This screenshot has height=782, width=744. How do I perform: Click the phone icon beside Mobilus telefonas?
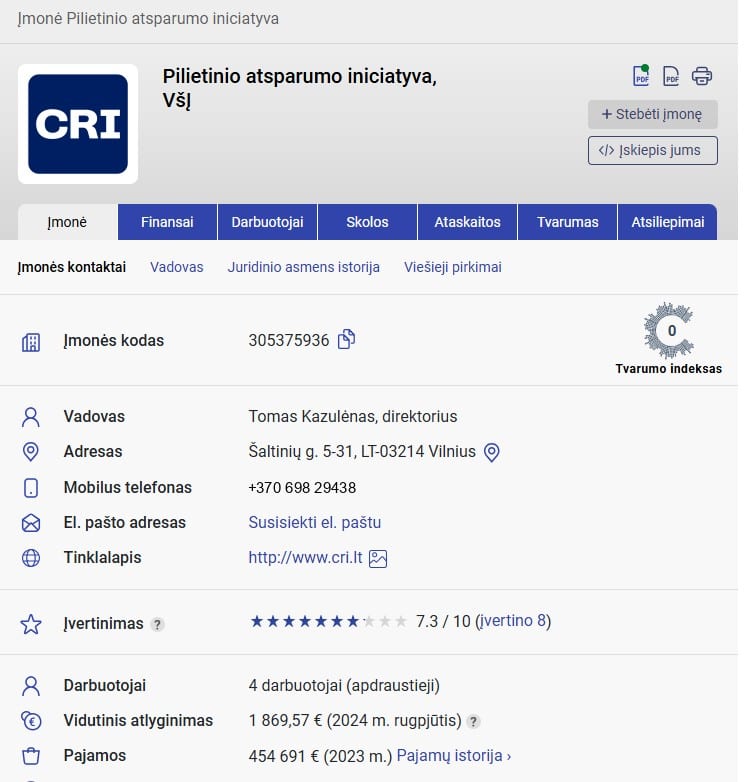[31, 488]
